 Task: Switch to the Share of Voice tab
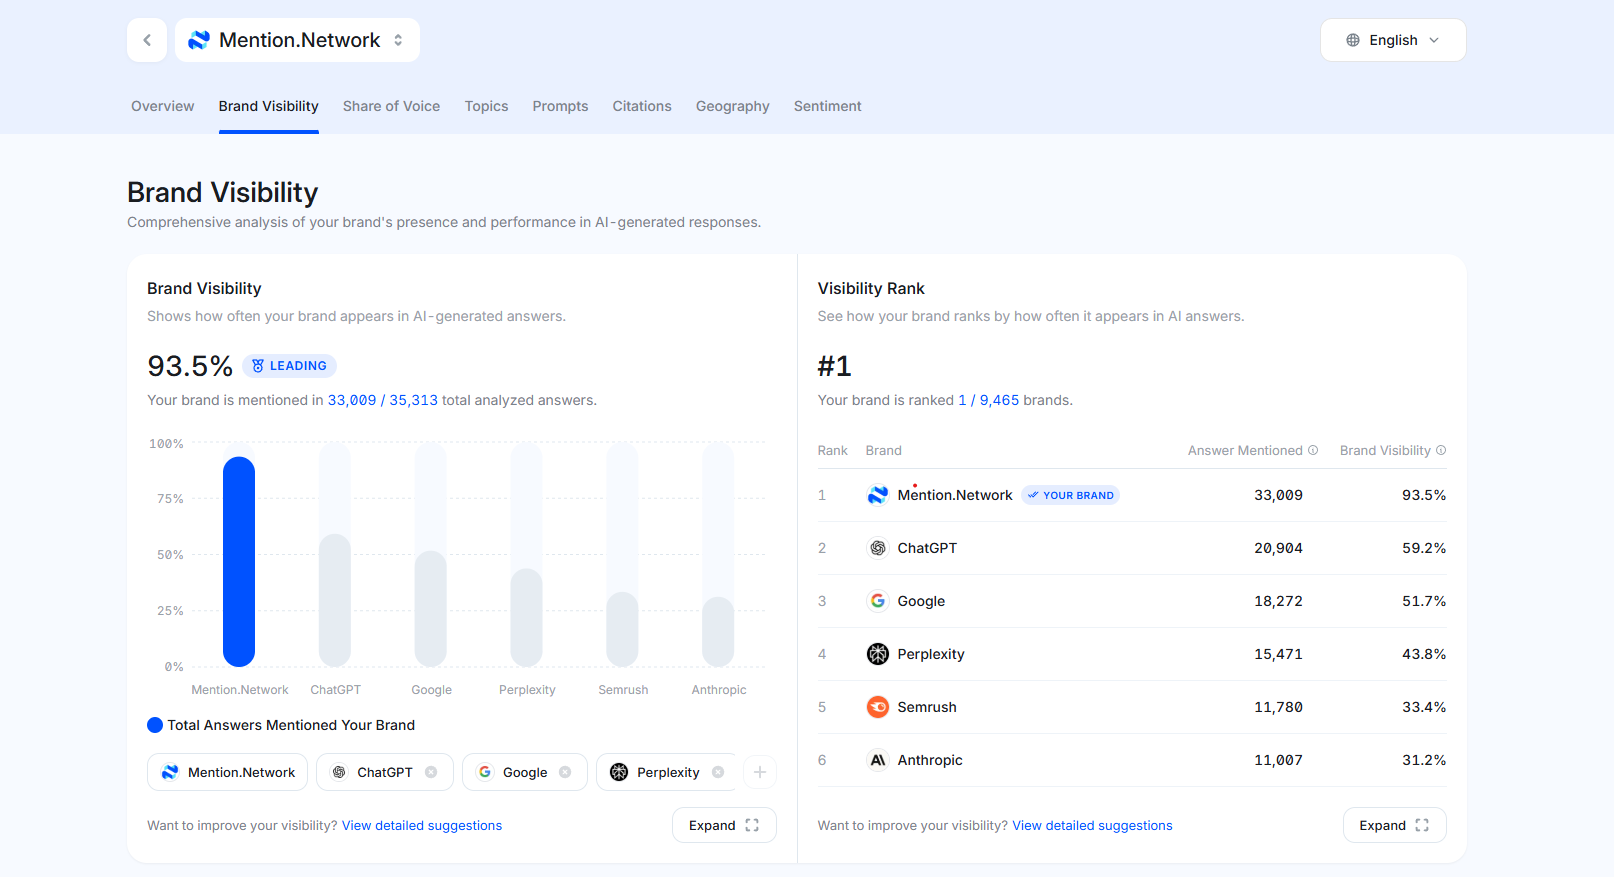(391, 106)
